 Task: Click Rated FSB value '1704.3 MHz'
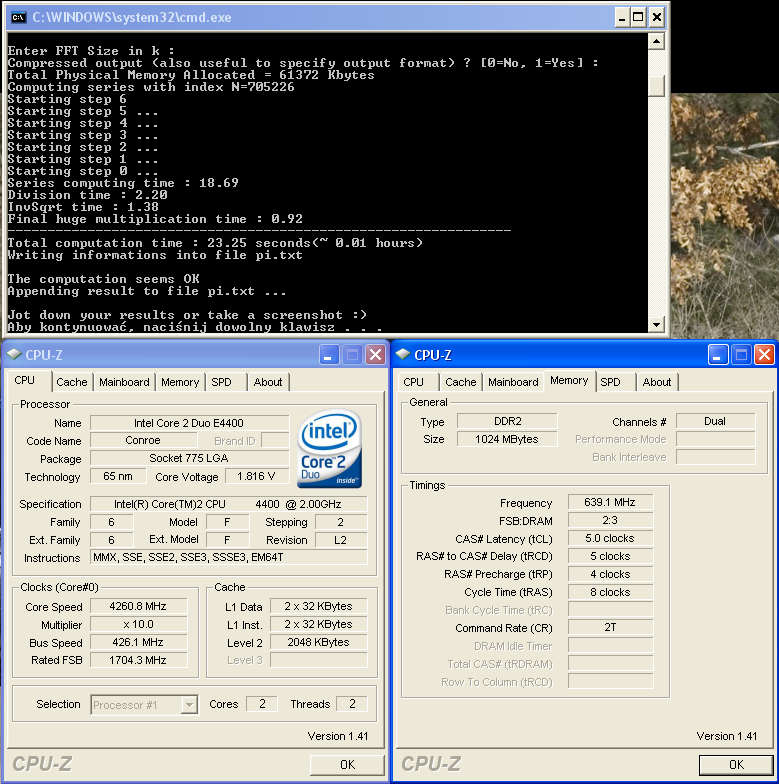[138, 660]
